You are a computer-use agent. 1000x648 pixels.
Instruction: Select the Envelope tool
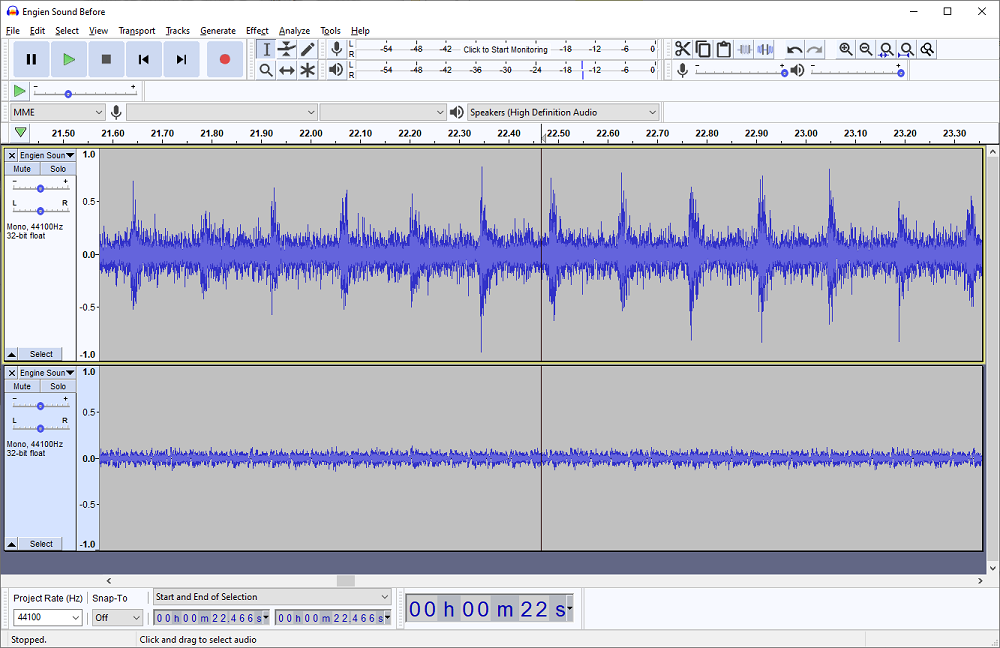coord(287,49)
